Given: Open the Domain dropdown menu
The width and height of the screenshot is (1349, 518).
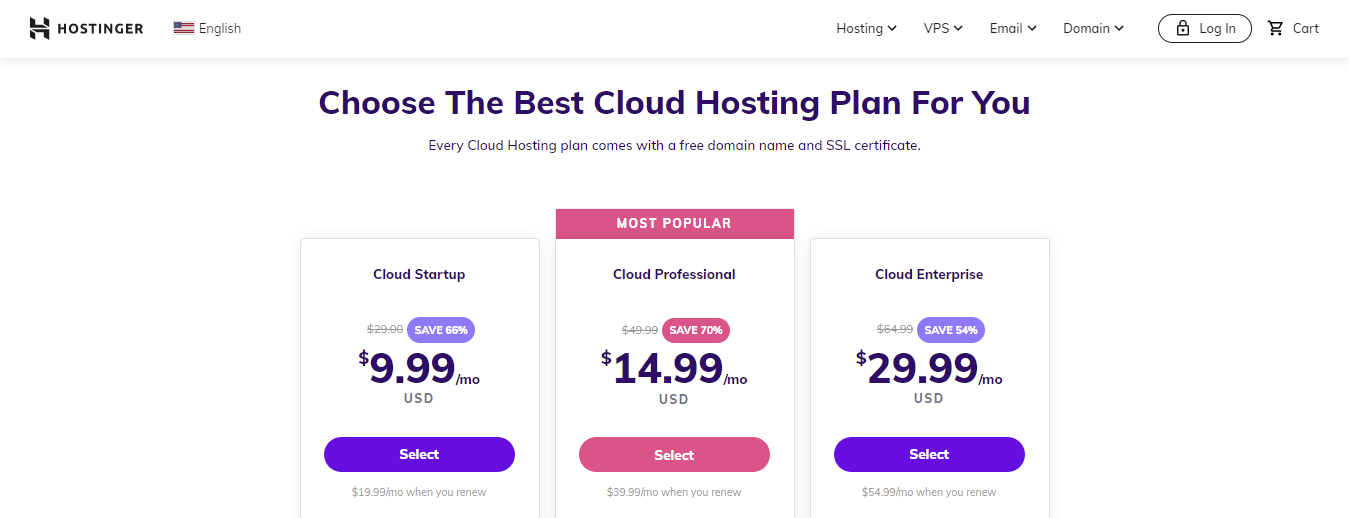Looking at the screenshot, I should pyautogui.click(x=1093, y=28).
